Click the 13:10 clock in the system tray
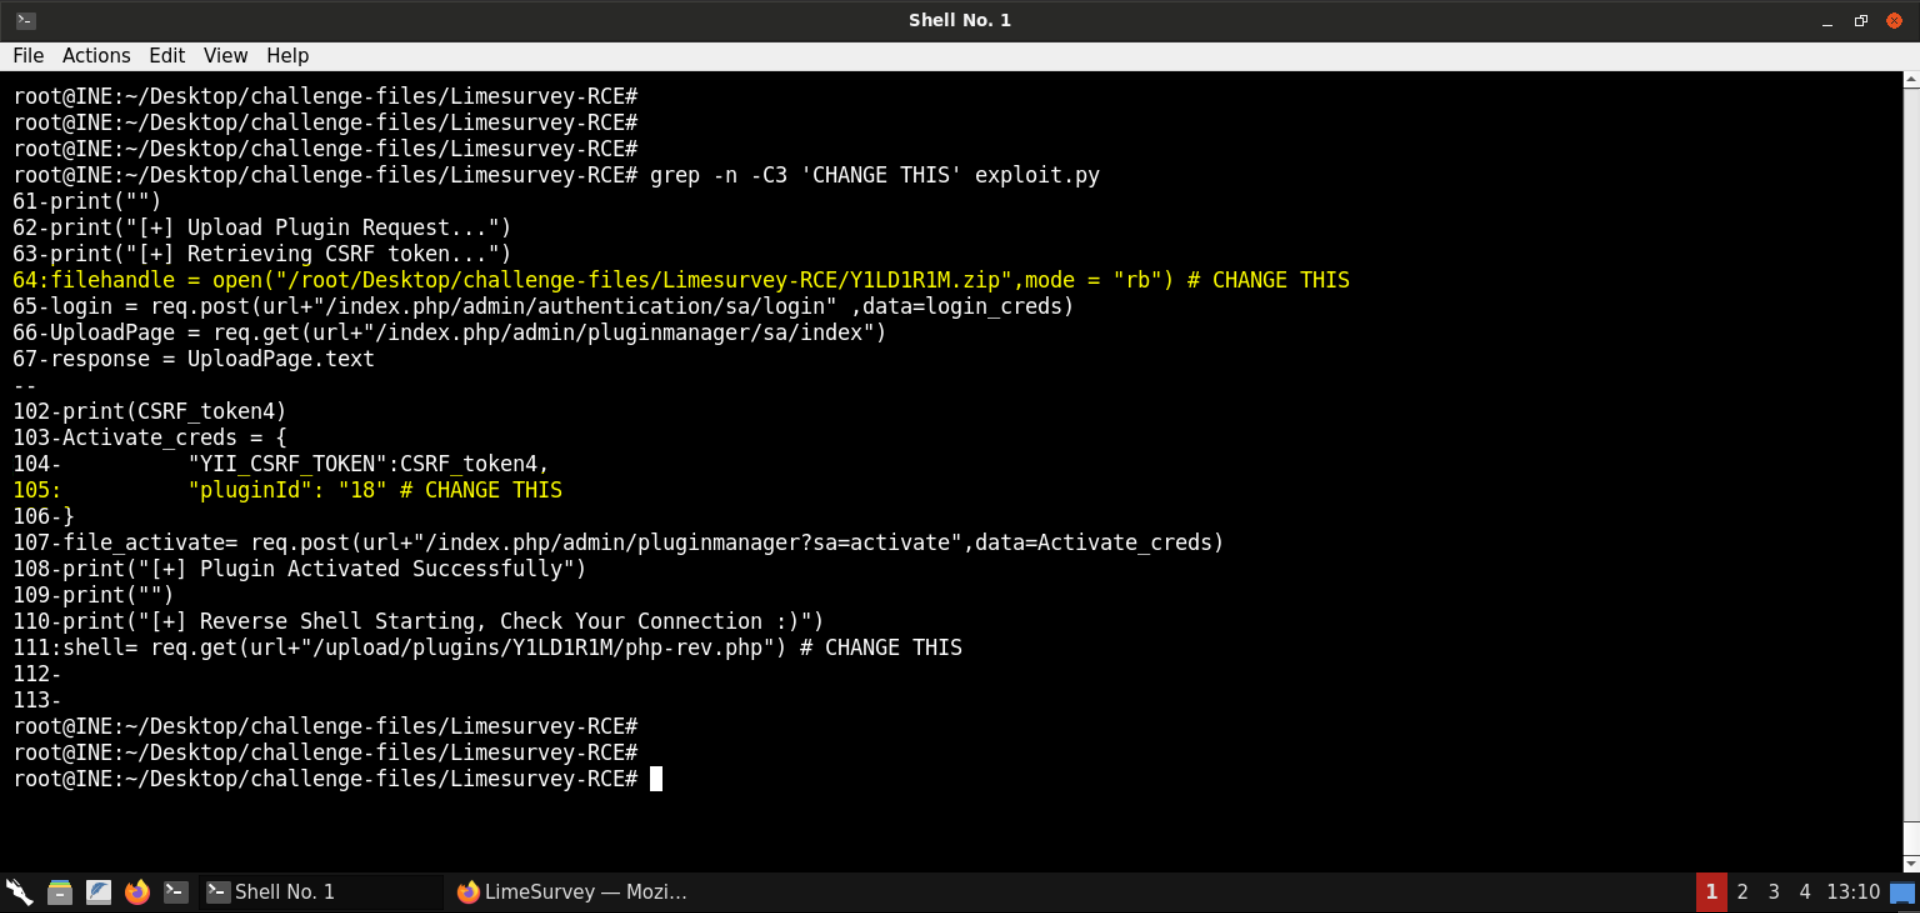This screenshot has width=1920, height=913. coord(1855,891)
